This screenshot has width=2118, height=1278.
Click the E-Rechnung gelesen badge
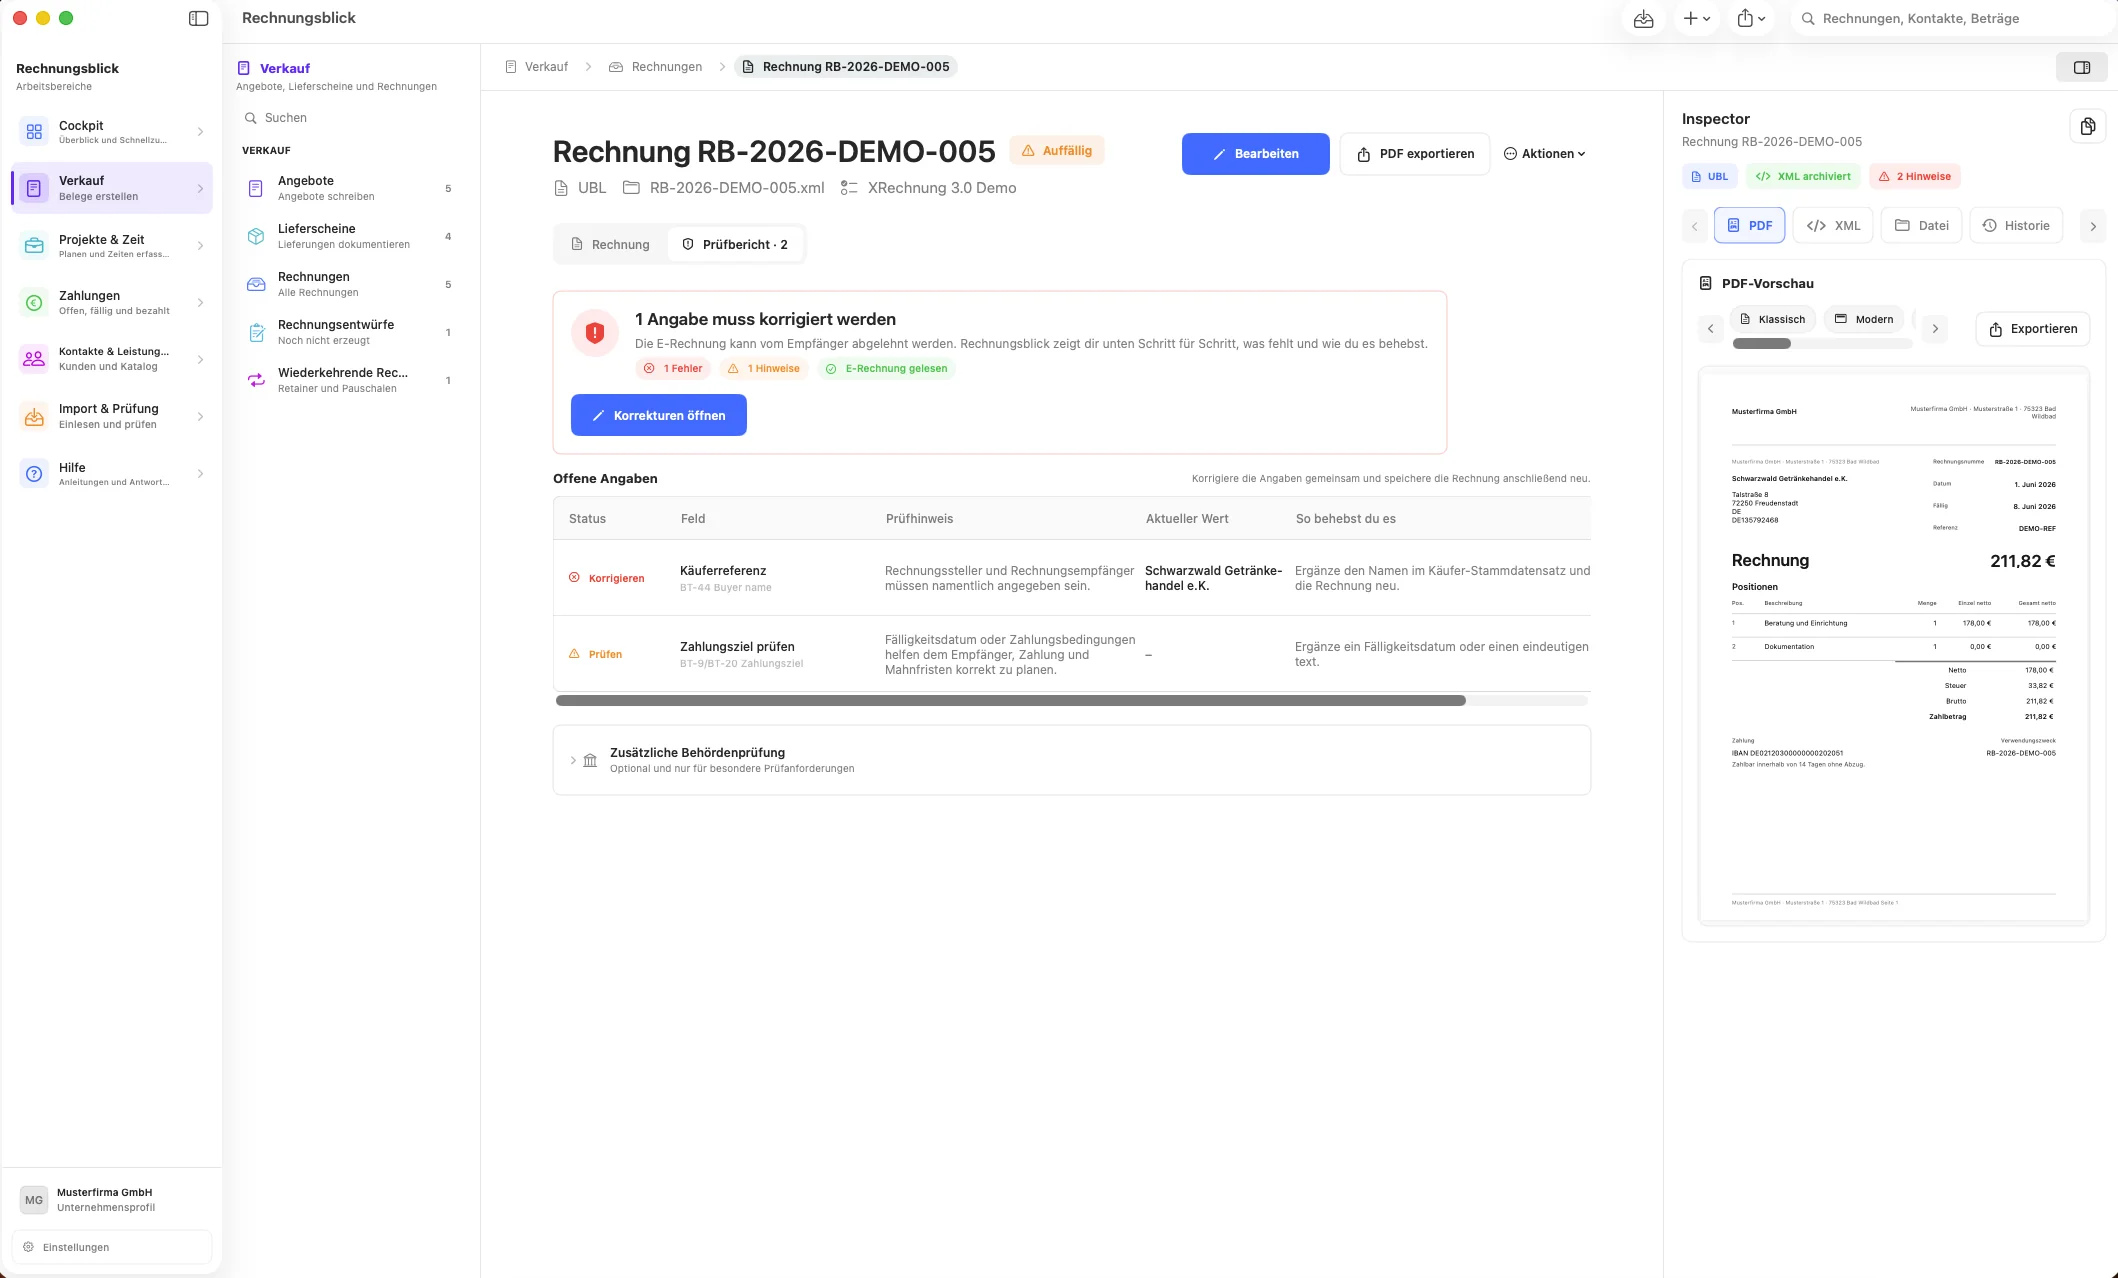(x=886, y=369)
